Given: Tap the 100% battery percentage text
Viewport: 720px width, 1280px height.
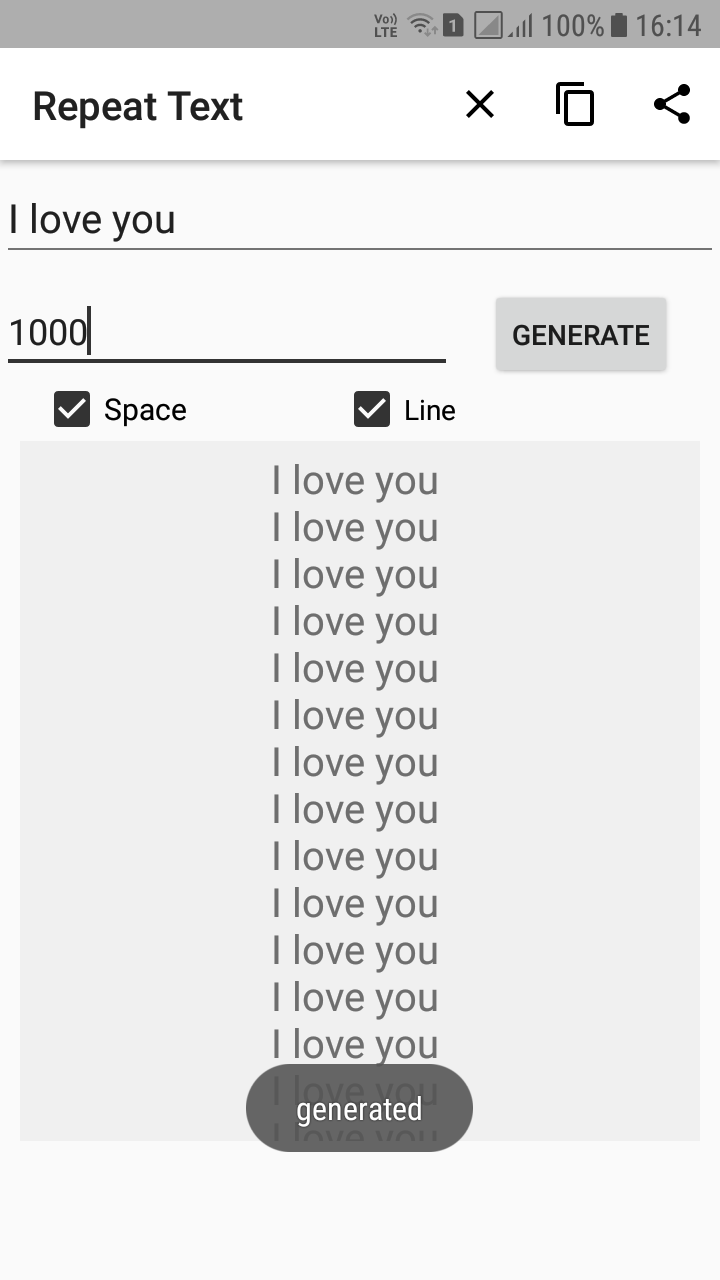Looking at the screenshot, I should (x=572, y=25).
